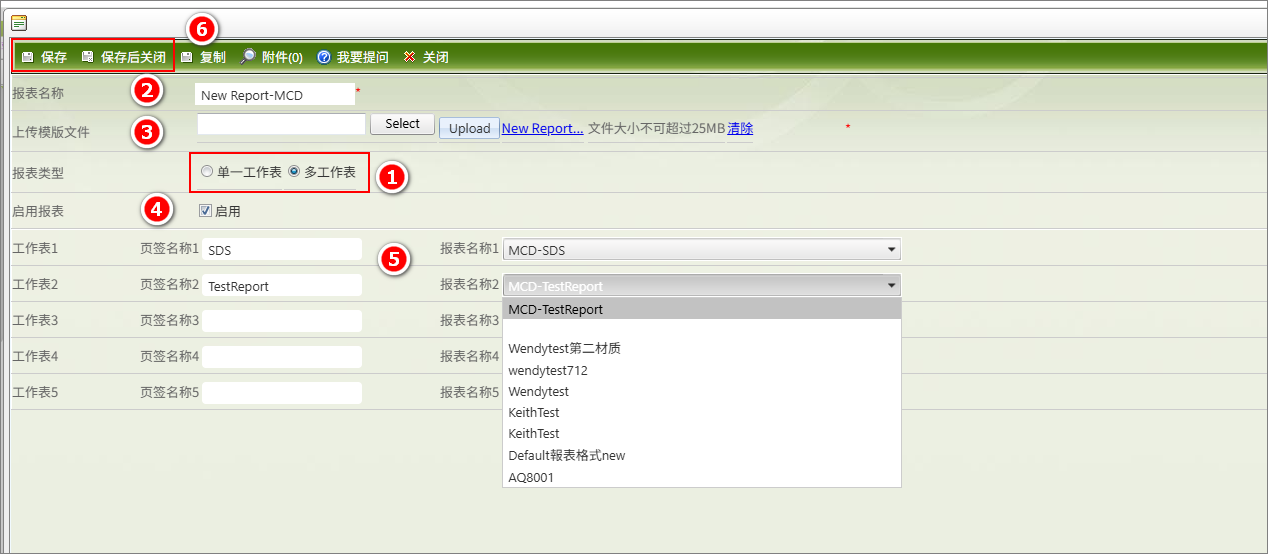Click the 保存后关闭 disk icon

(87, 57)
